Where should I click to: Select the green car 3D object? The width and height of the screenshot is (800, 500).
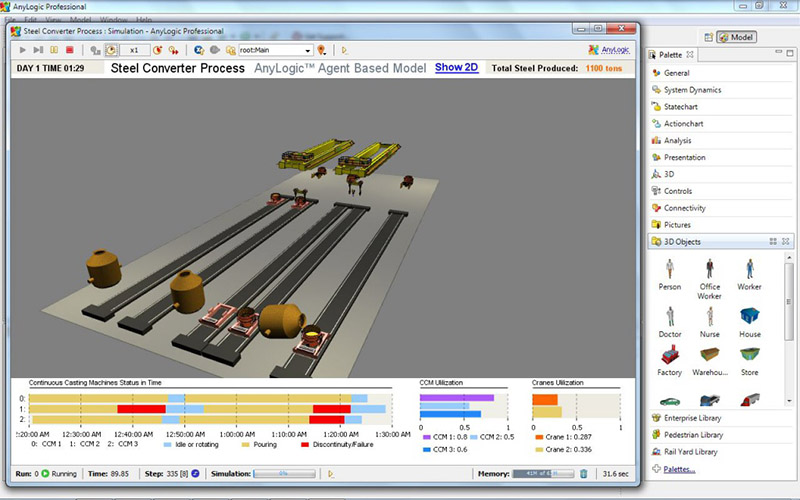670,401
